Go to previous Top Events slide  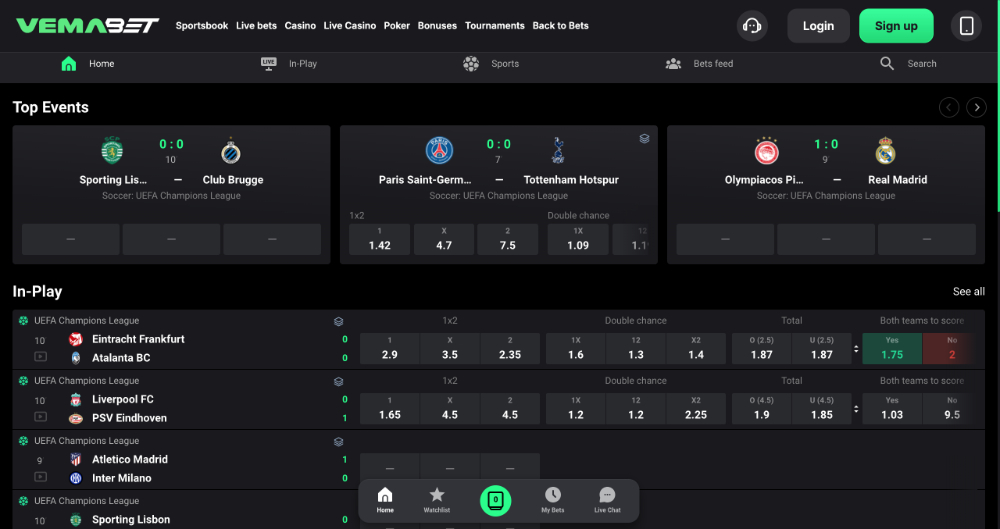tap(949, 108)
